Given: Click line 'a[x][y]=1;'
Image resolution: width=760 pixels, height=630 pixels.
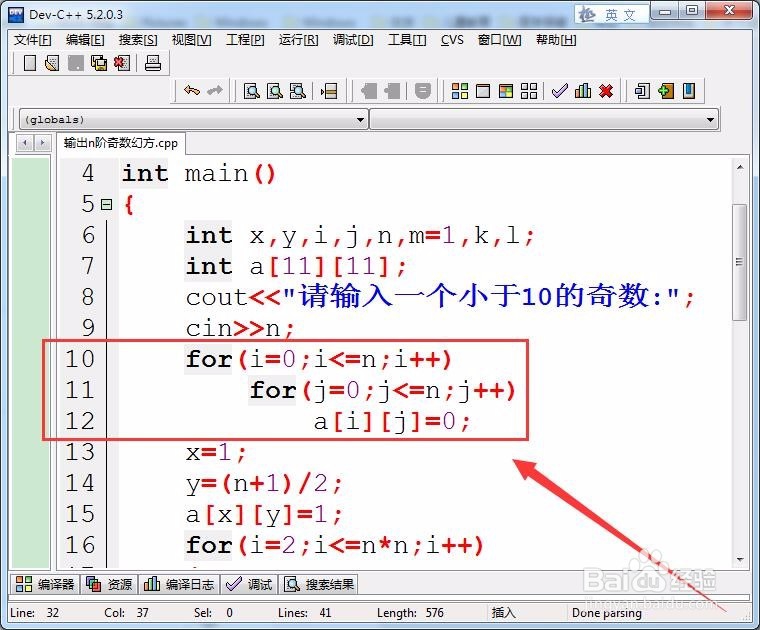Looking at the screenshot, I should (x=264, y=515).
